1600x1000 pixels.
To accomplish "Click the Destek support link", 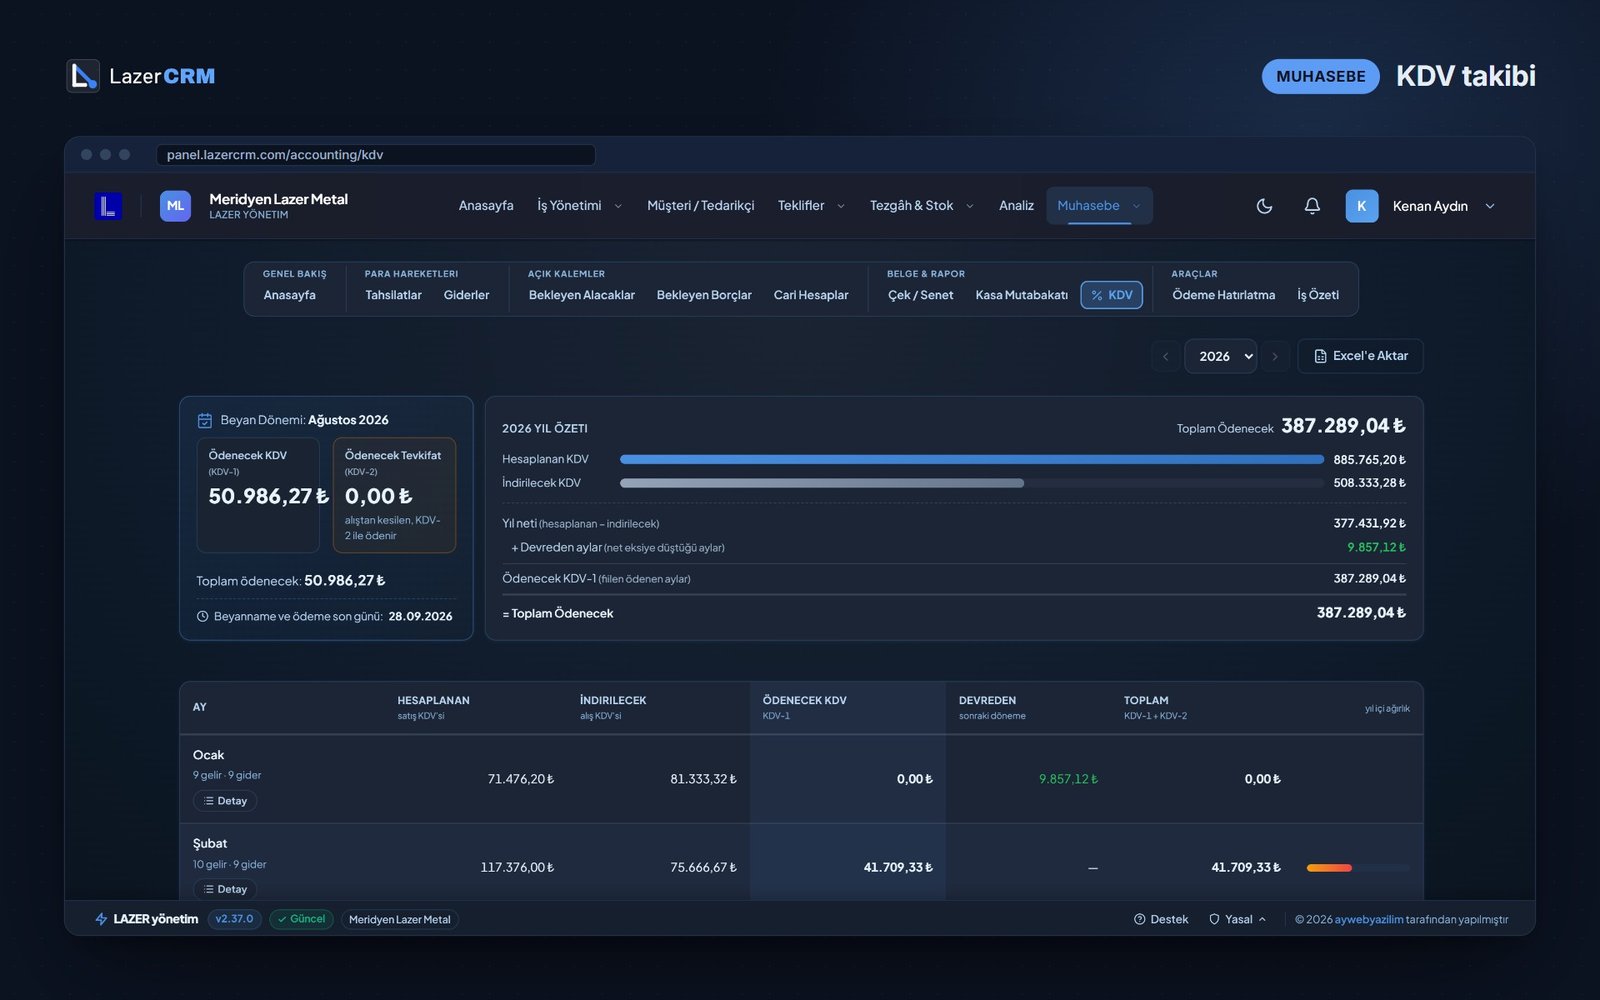I will (x=1161, y=919).
